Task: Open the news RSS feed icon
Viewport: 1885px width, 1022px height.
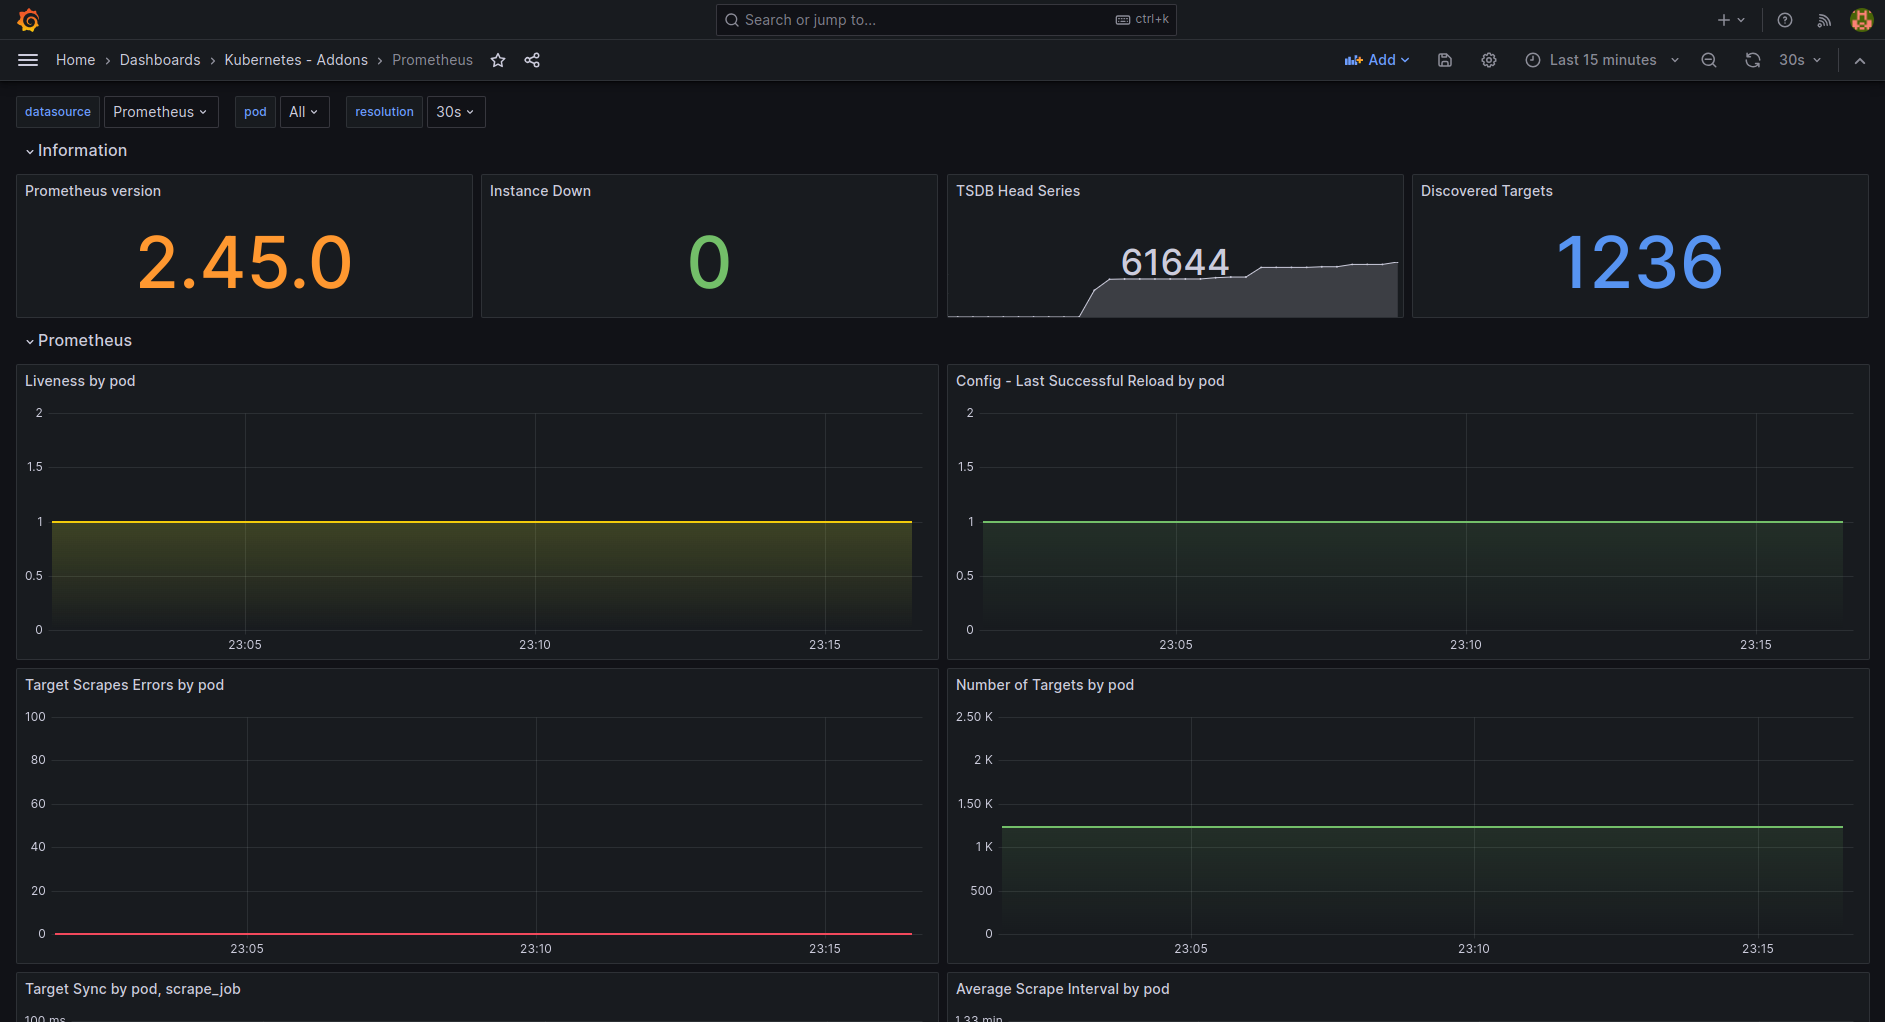Action: click(x=1824, y=20)
